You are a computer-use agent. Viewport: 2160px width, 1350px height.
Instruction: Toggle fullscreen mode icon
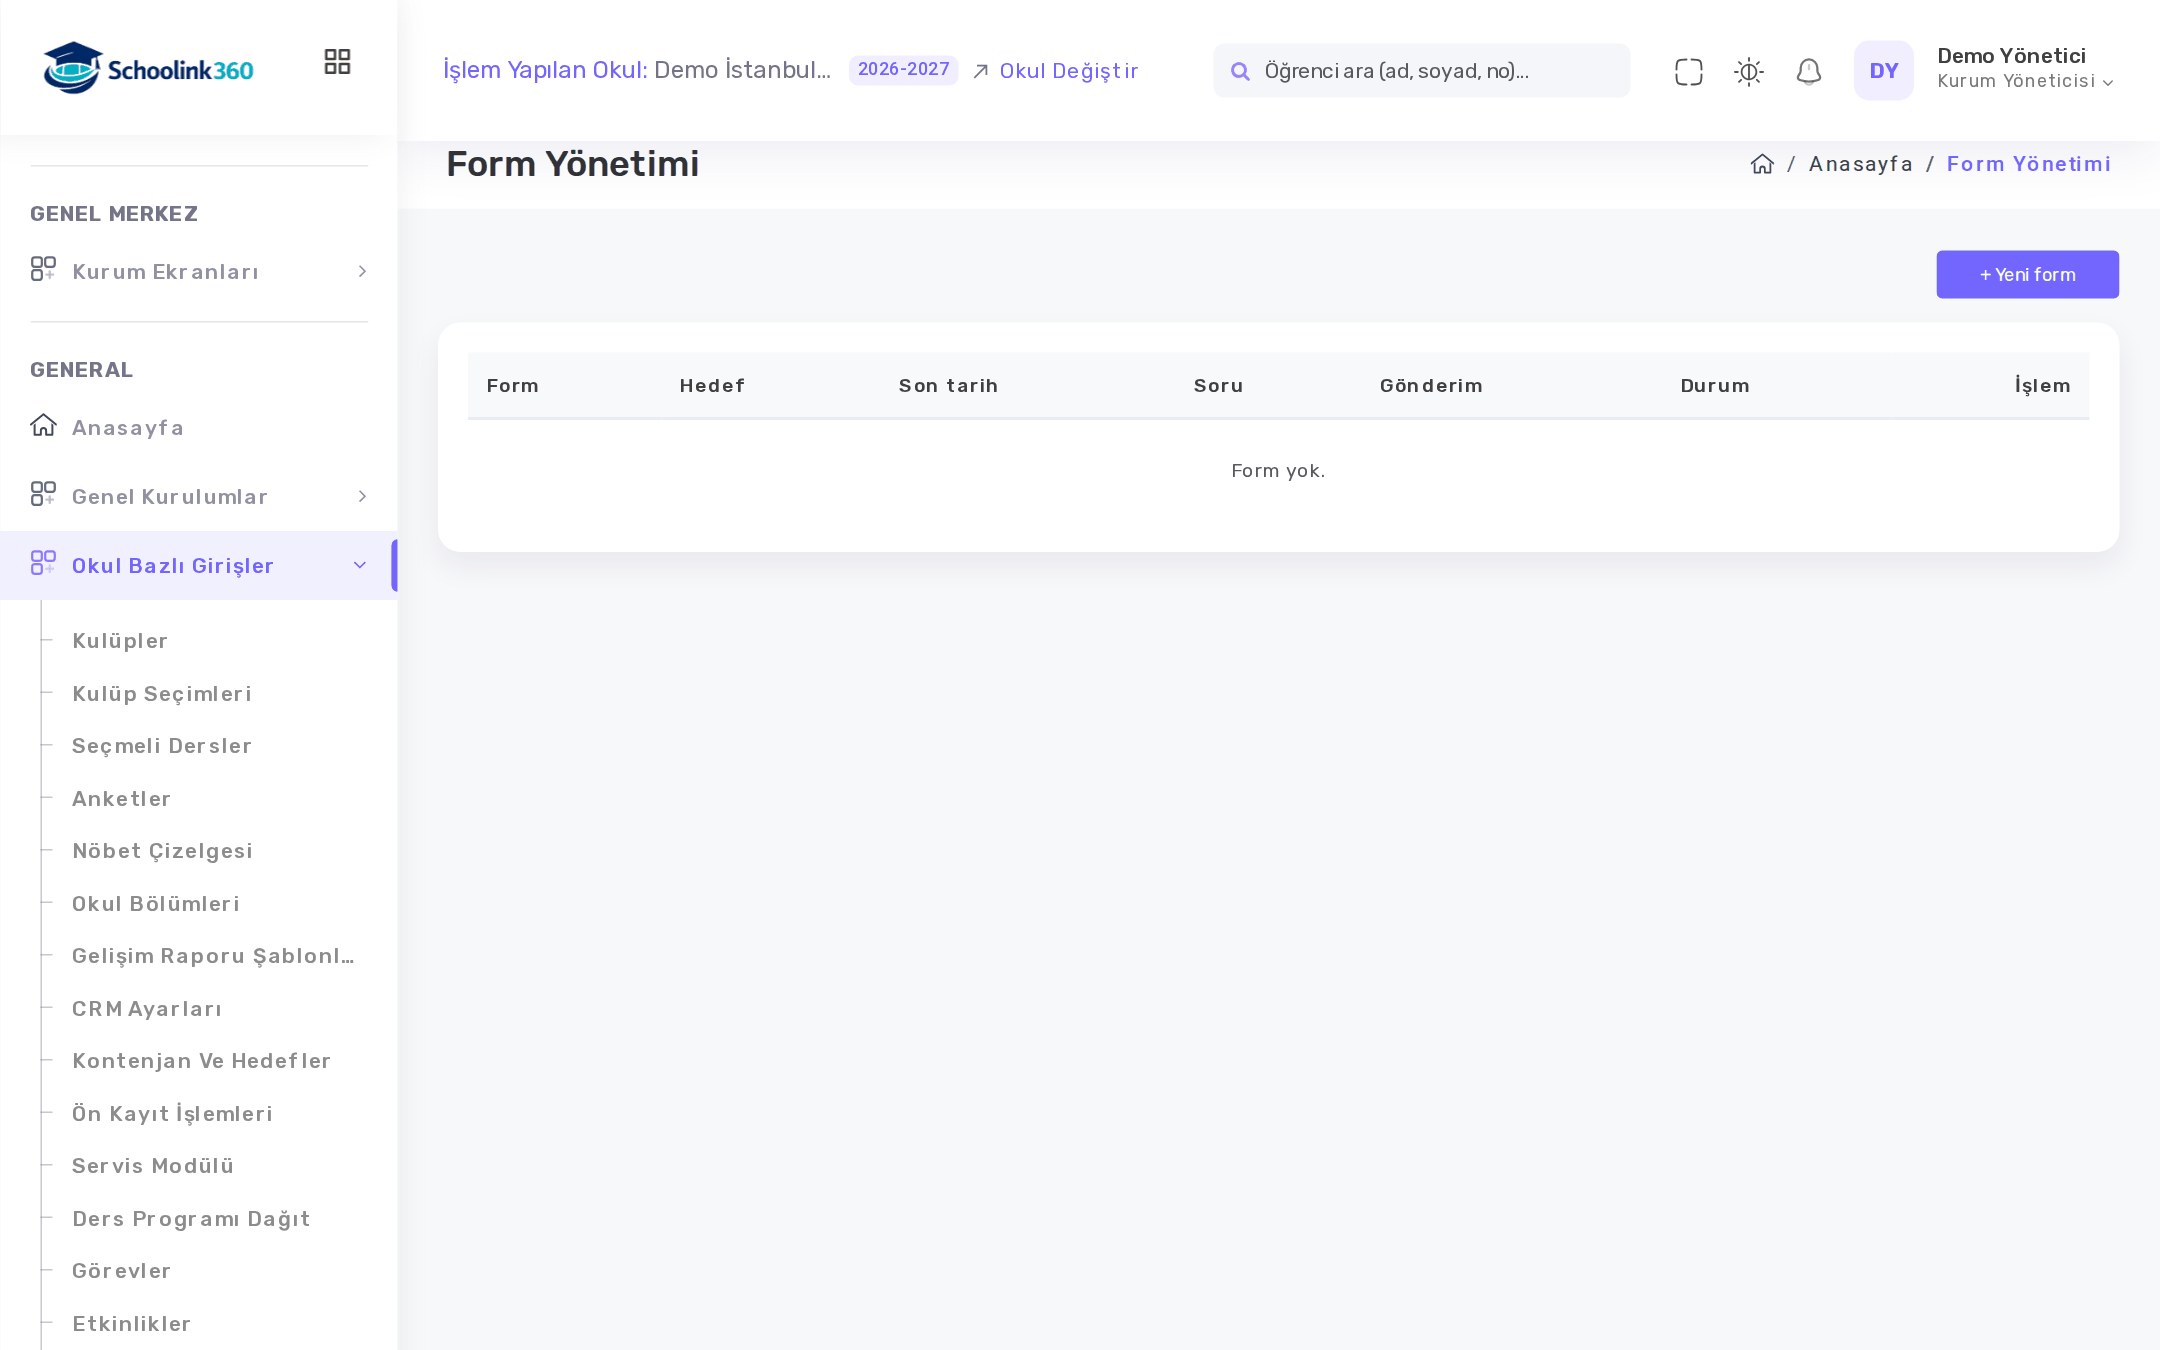coord(1688,71)
